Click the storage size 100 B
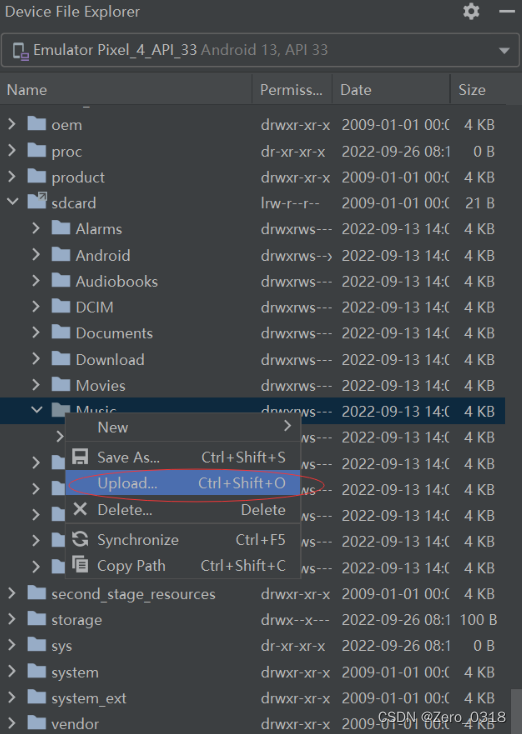 tap(478, 619)
